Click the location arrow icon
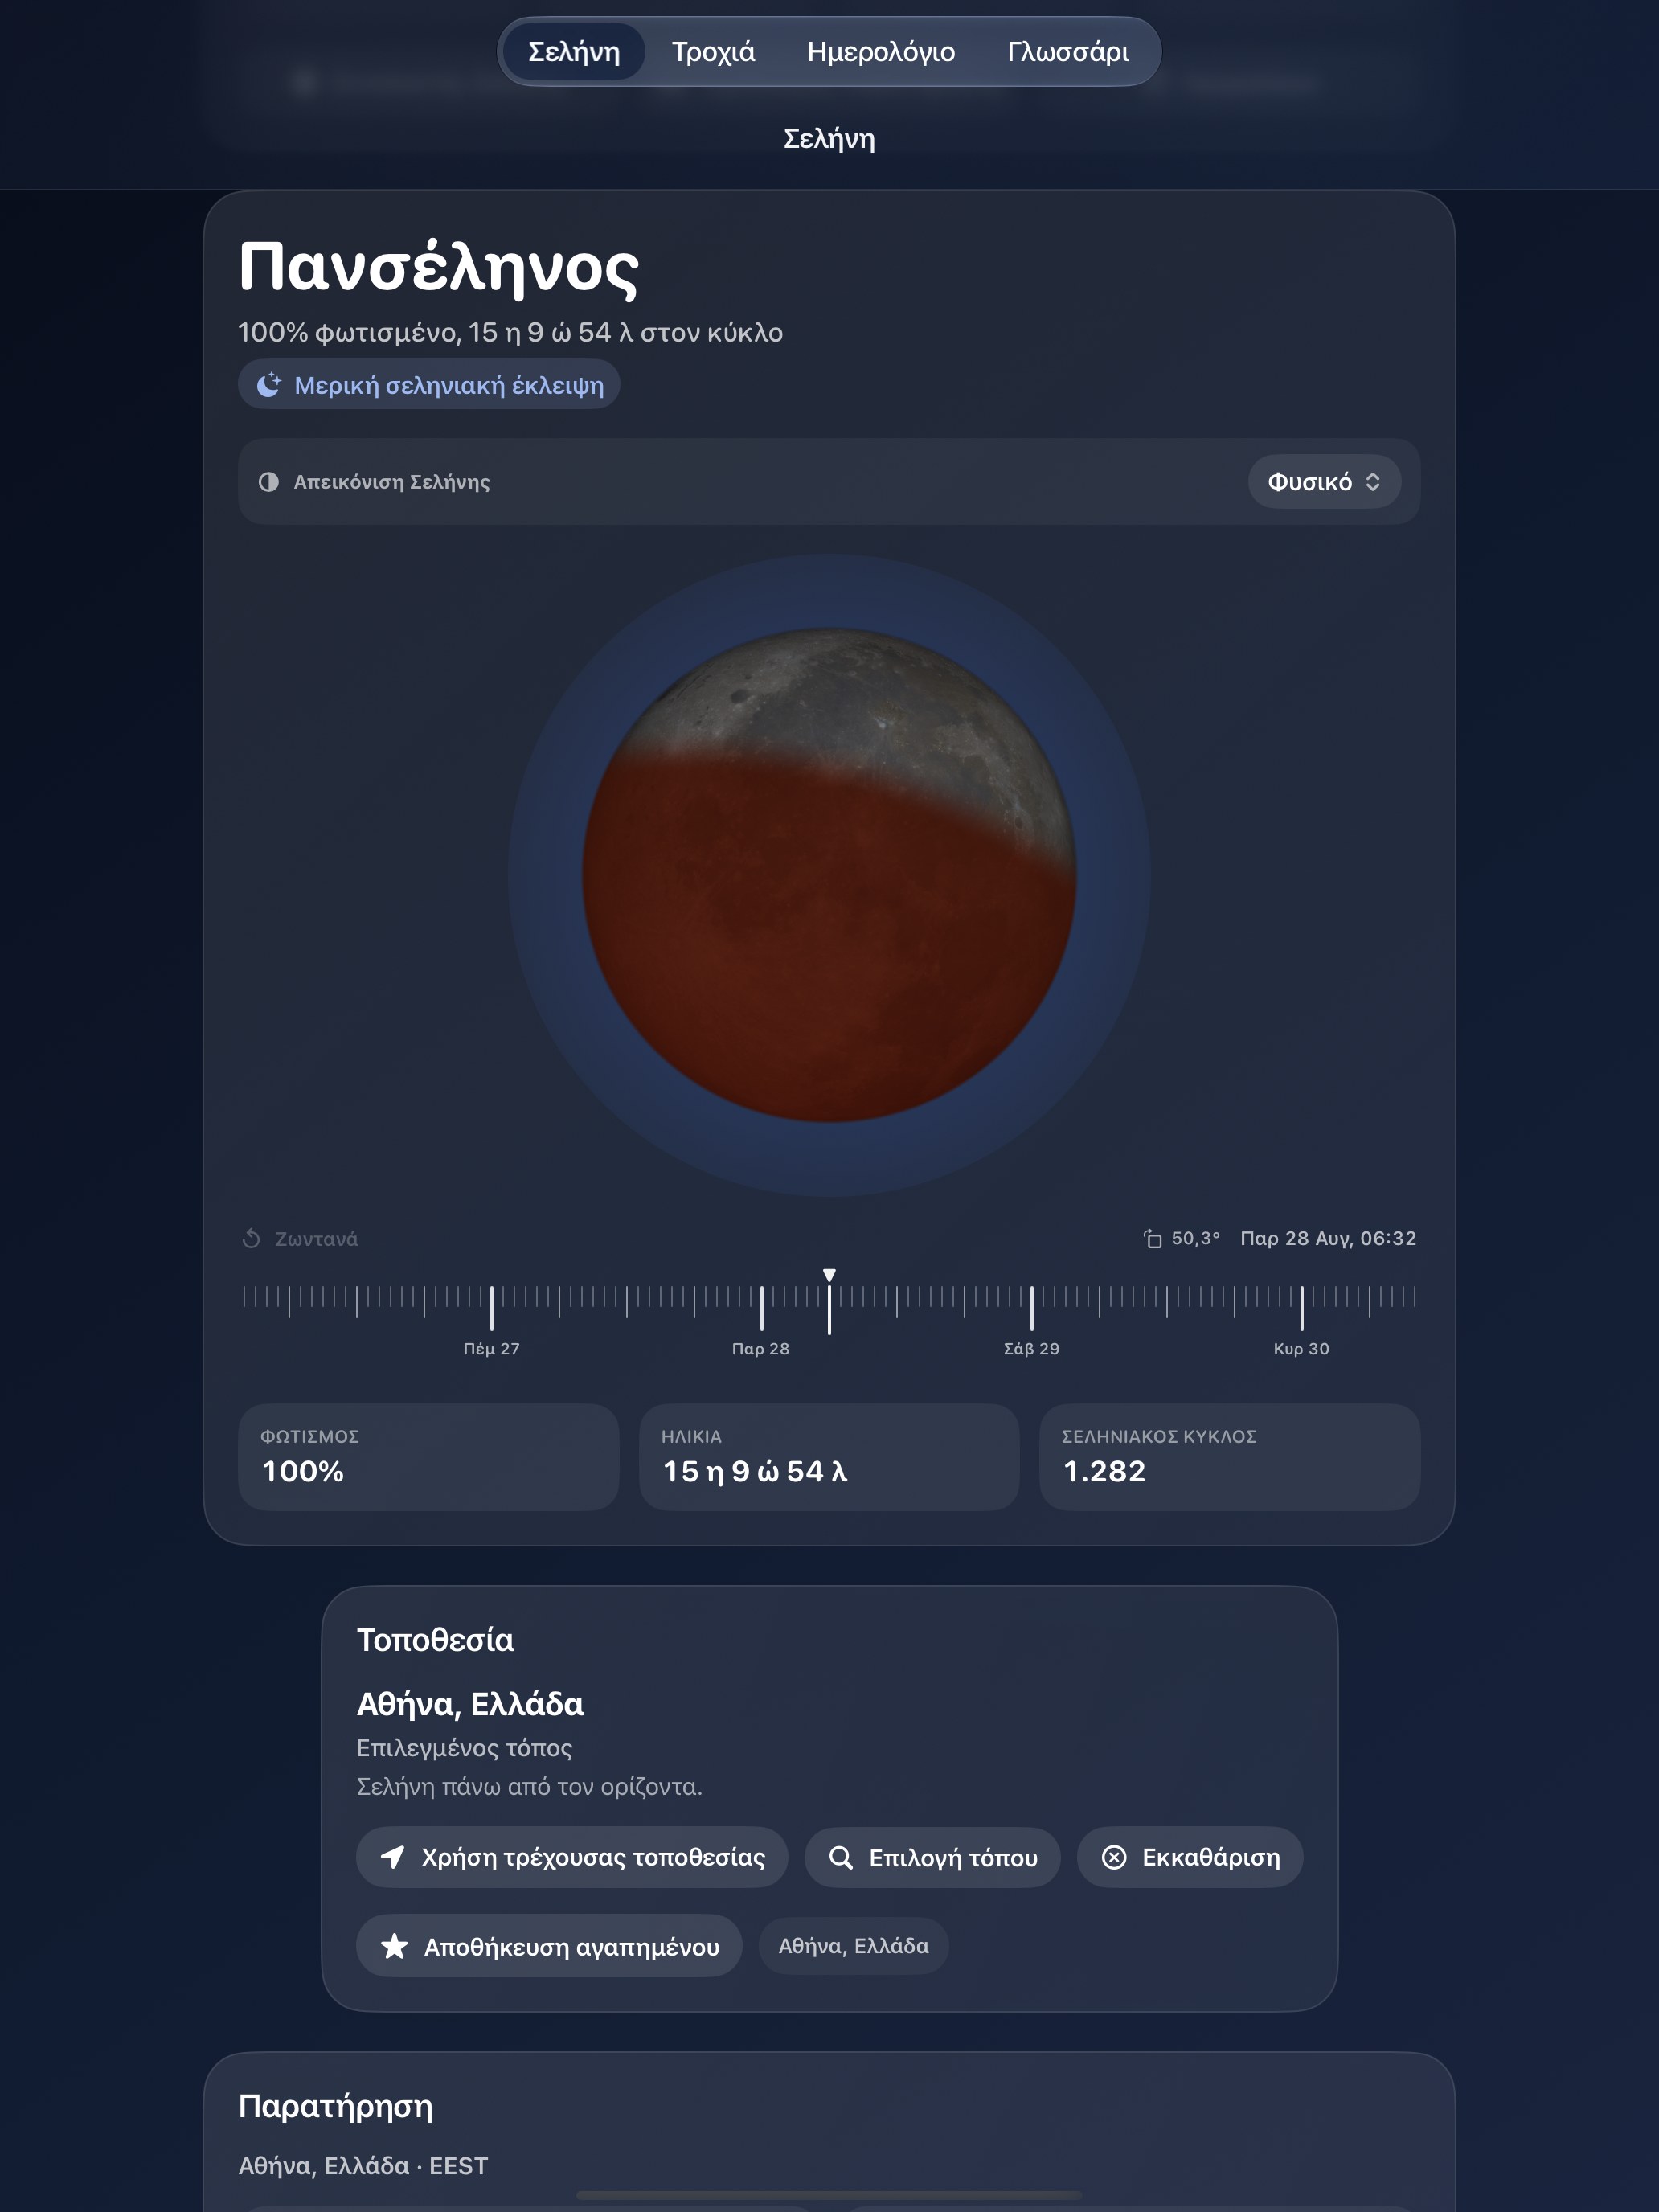Viewport: 1659px width, 2212px height. [x=393, y=1858]
